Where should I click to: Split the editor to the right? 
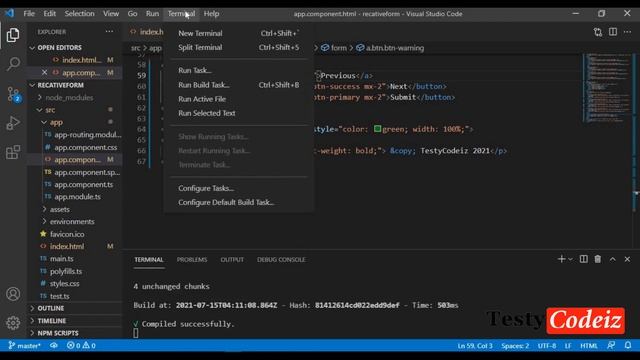tap(613, 32)
